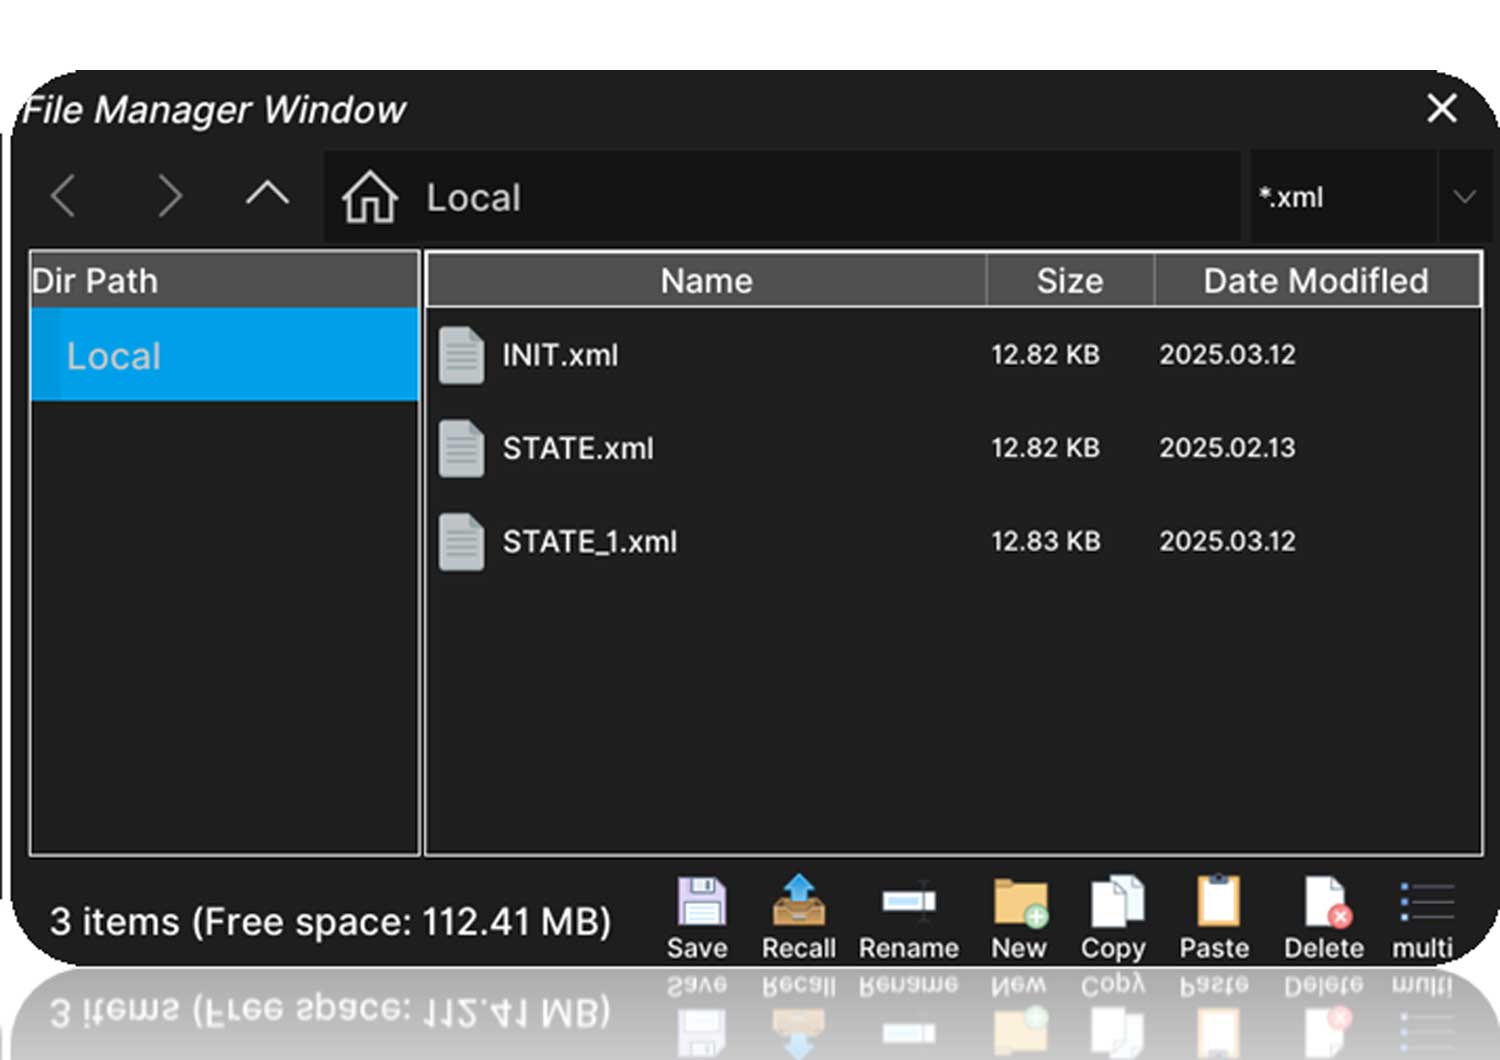
Task: Click the Recall icon in toolbar
Action: tap(798, 902)
